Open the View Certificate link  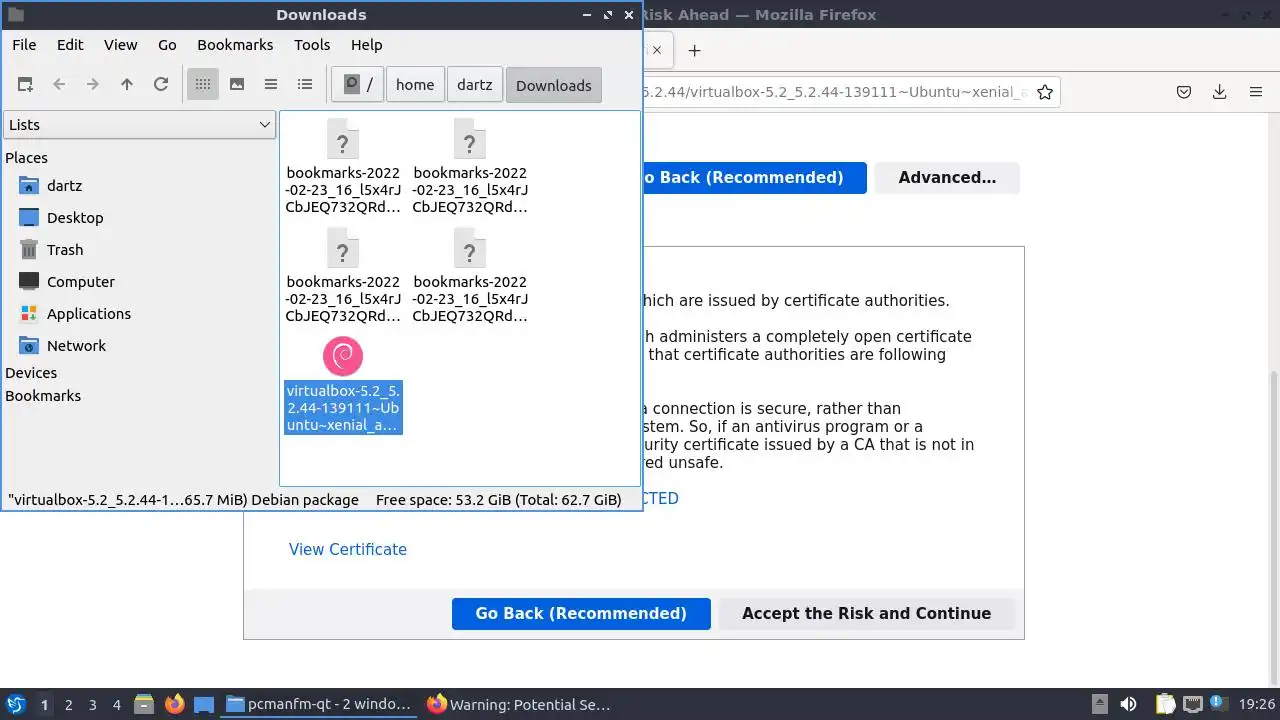pos(348,549)
